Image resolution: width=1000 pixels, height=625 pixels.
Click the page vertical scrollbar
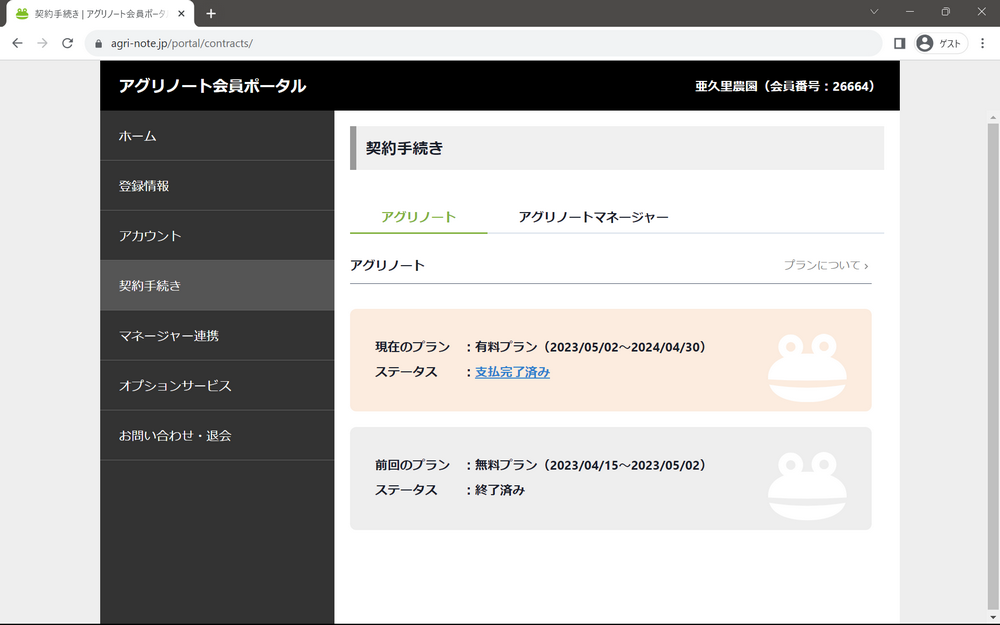(x=993, y=364)
